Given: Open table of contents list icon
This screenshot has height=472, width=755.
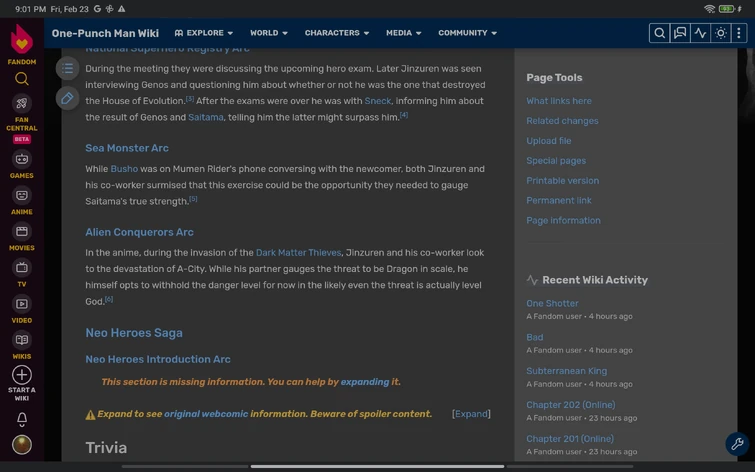Looking at the screenshot, I should pos(67,68).
